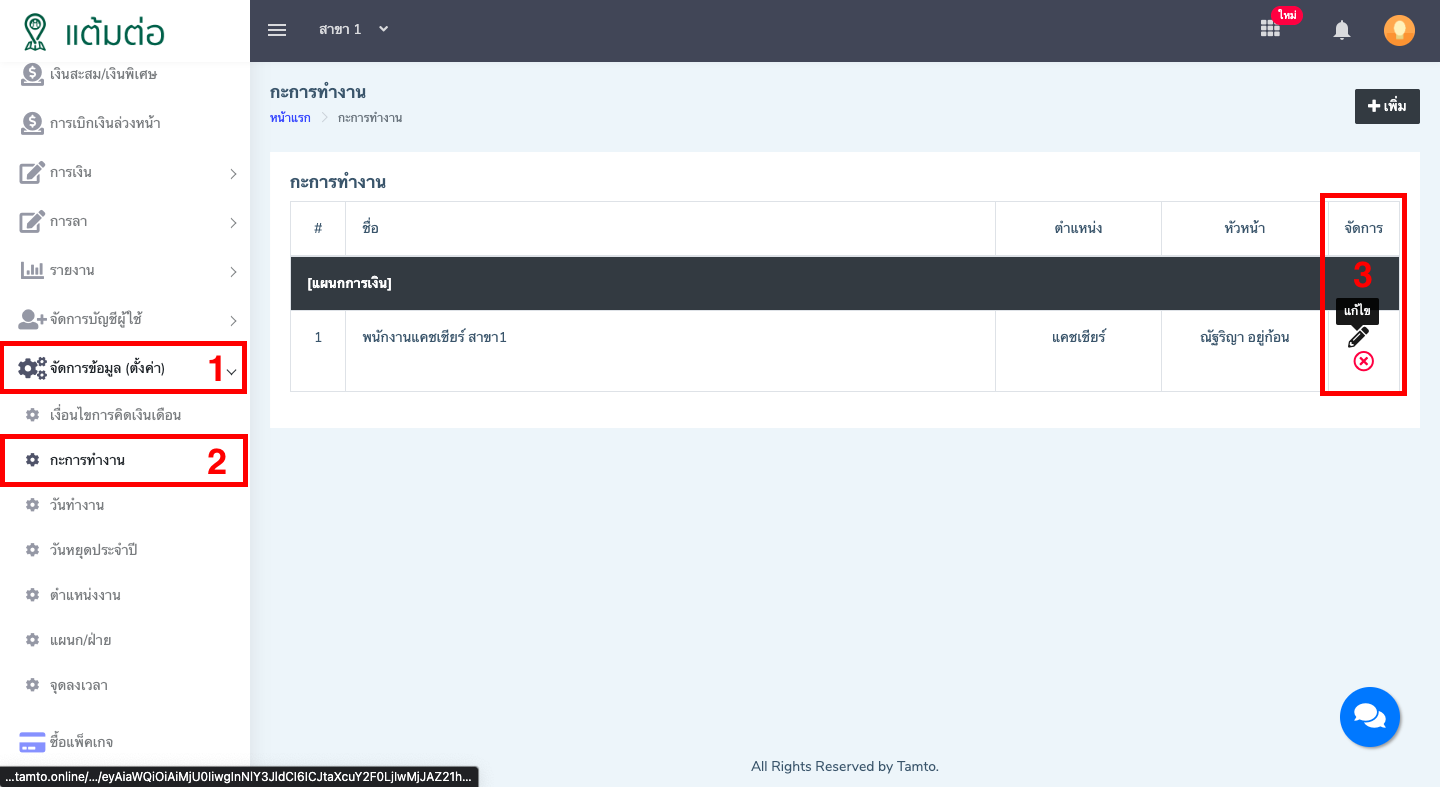Image resolution: width=1440 pixels, height=787 pixels.
Task: Click the พนักงานแคชเชียร์ สาขา1 row name
Action: pos(434,338)
